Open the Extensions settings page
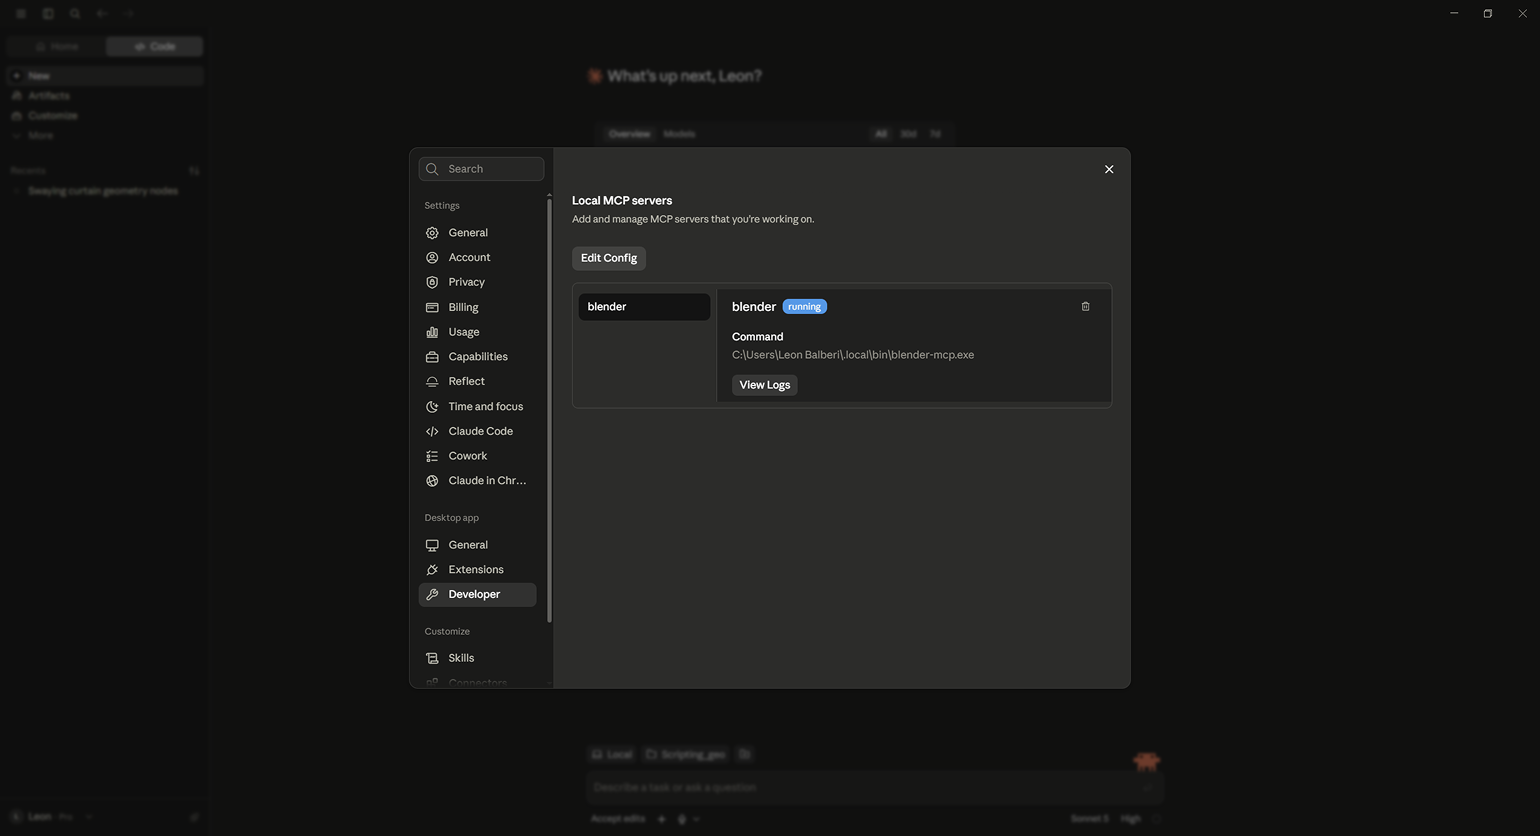The image size is (1540, 836). (478, 570)
